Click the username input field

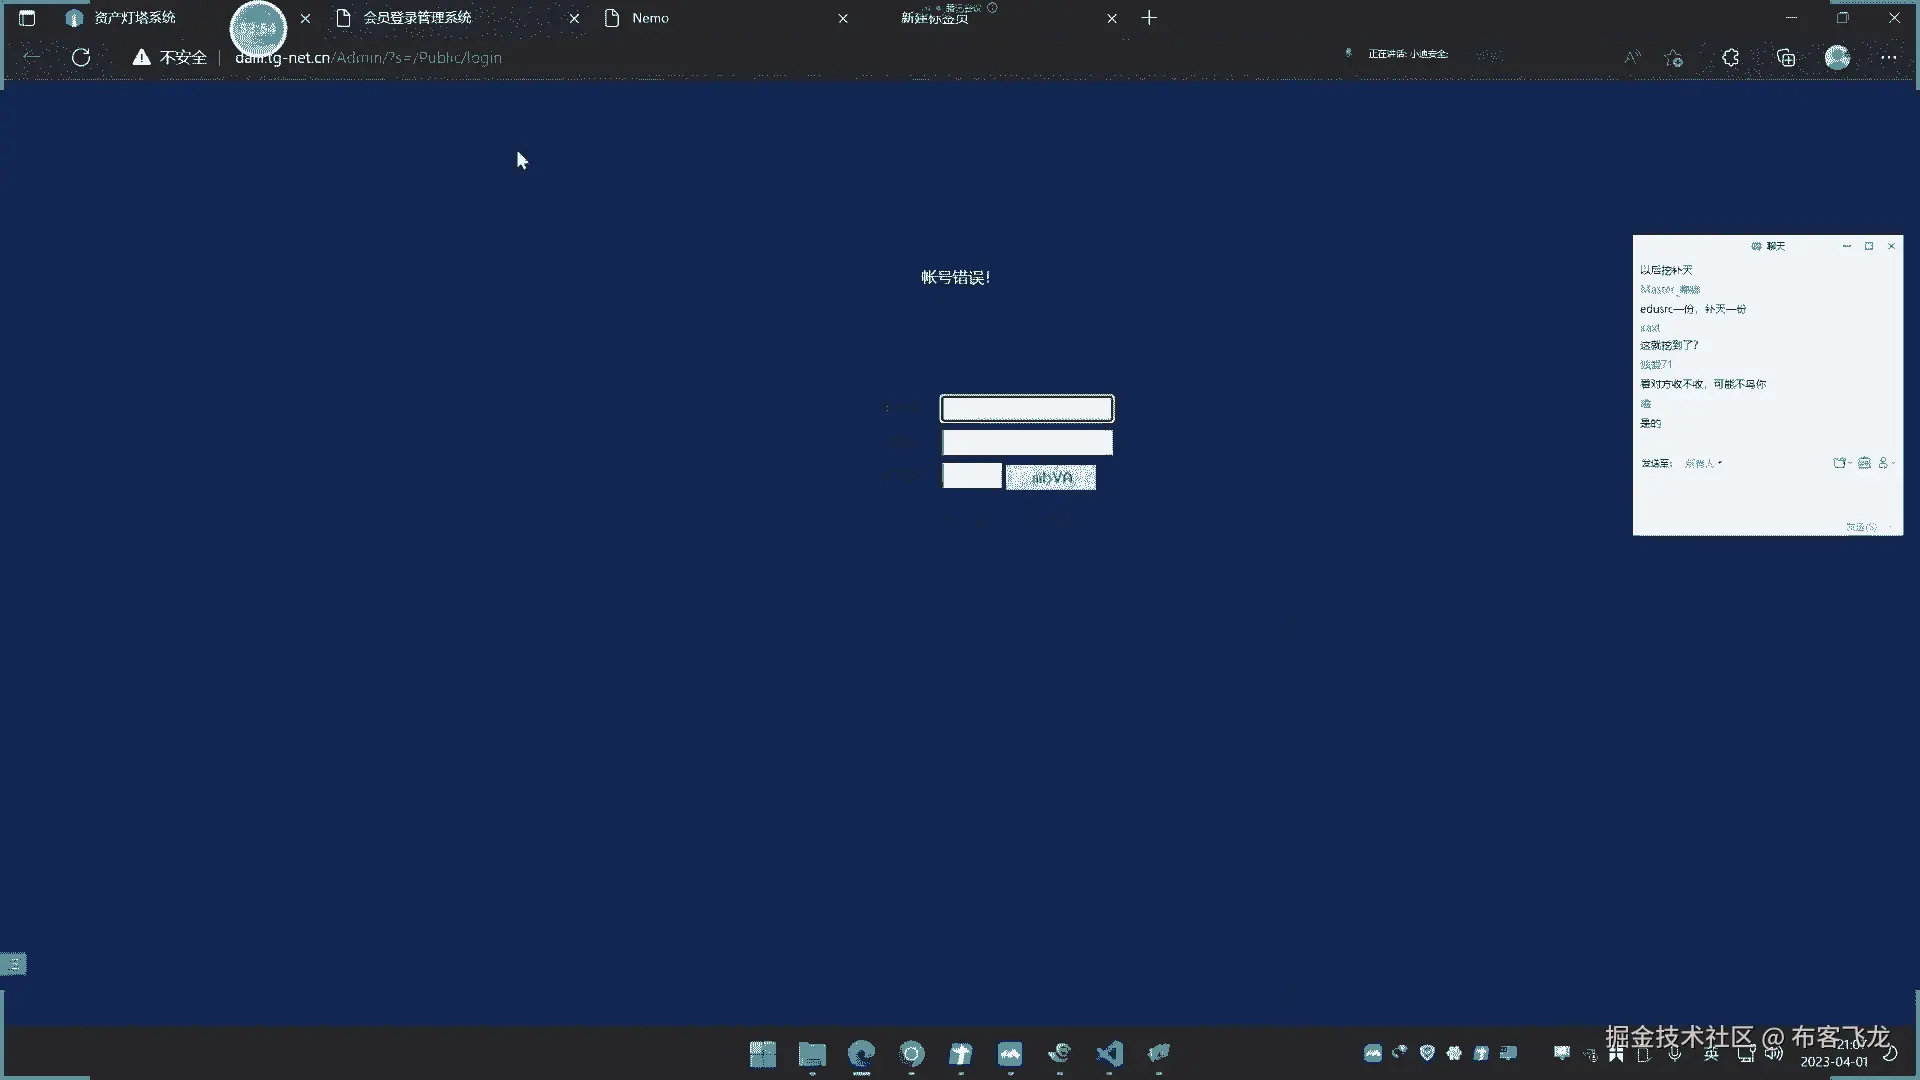click(x=1026, y=408)
